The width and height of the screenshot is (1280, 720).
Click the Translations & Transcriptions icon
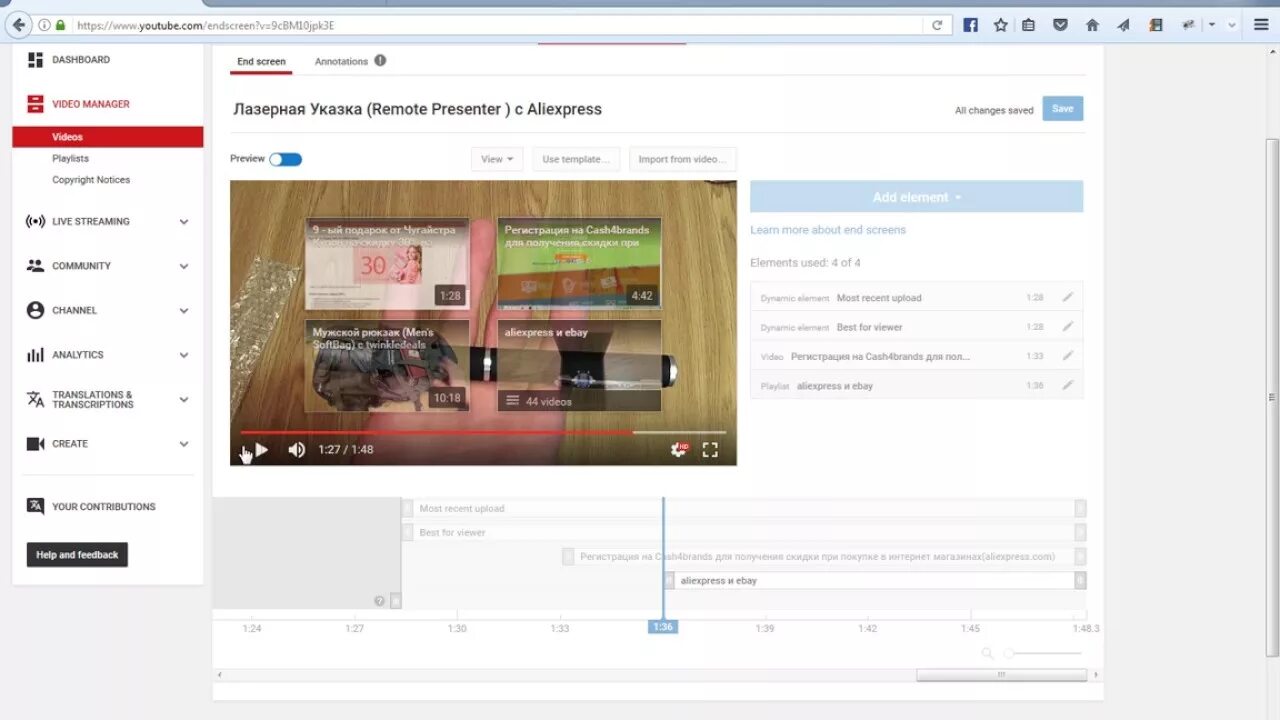[x=35, y=400]
